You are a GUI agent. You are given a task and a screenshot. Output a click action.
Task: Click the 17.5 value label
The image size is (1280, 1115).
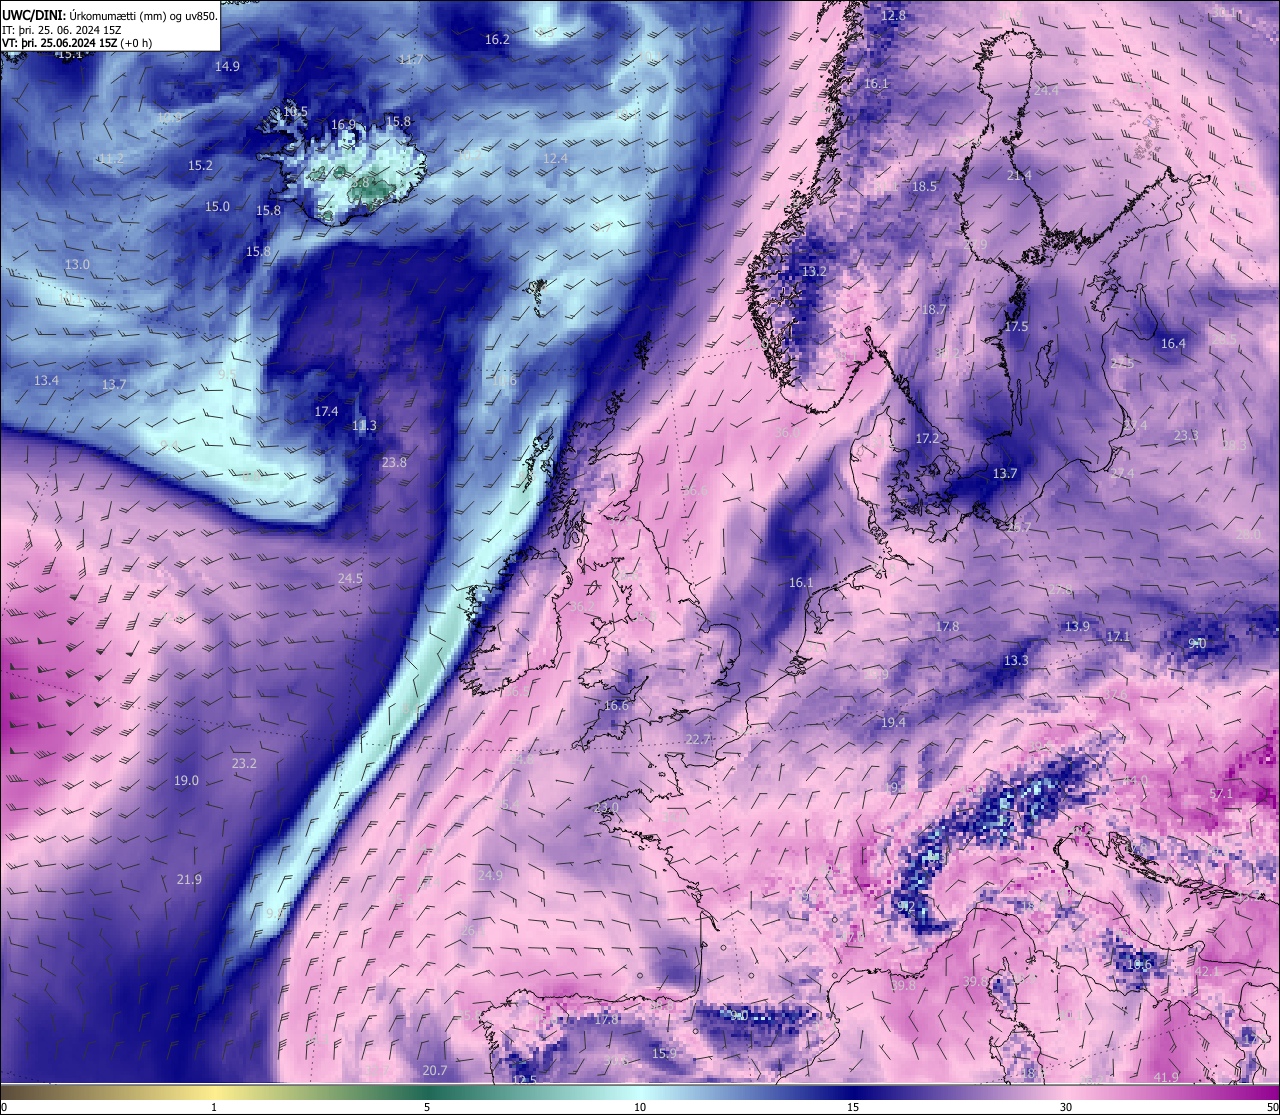[x=1016, y=327]
